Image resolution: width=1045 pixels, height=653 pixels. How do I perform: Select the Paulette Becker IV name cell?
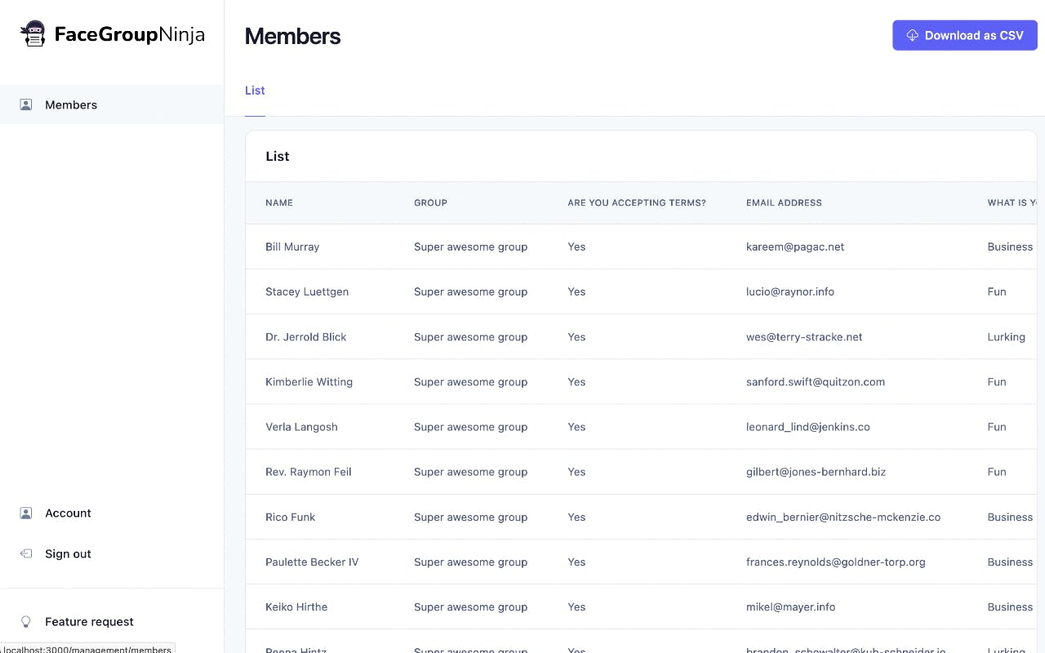click(x=312, y=562)
